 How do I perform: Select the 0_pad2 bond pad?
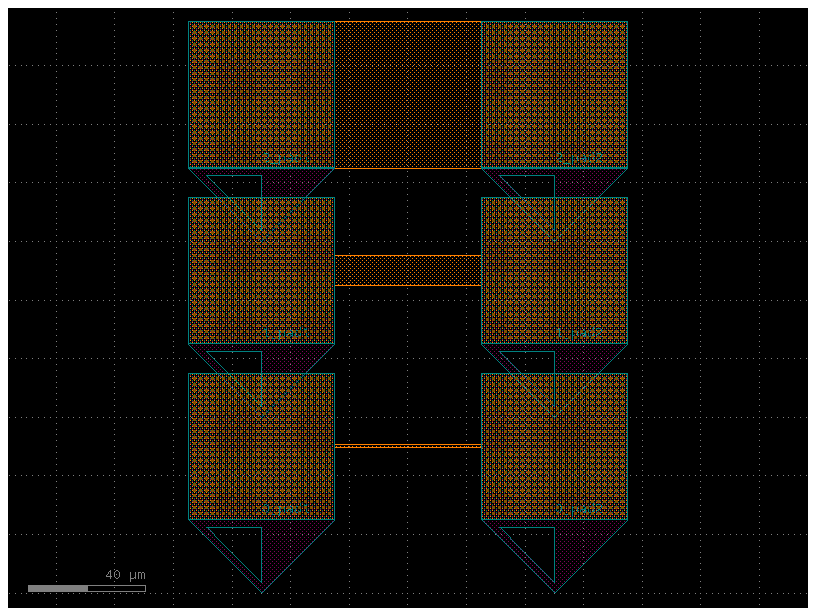555,445
